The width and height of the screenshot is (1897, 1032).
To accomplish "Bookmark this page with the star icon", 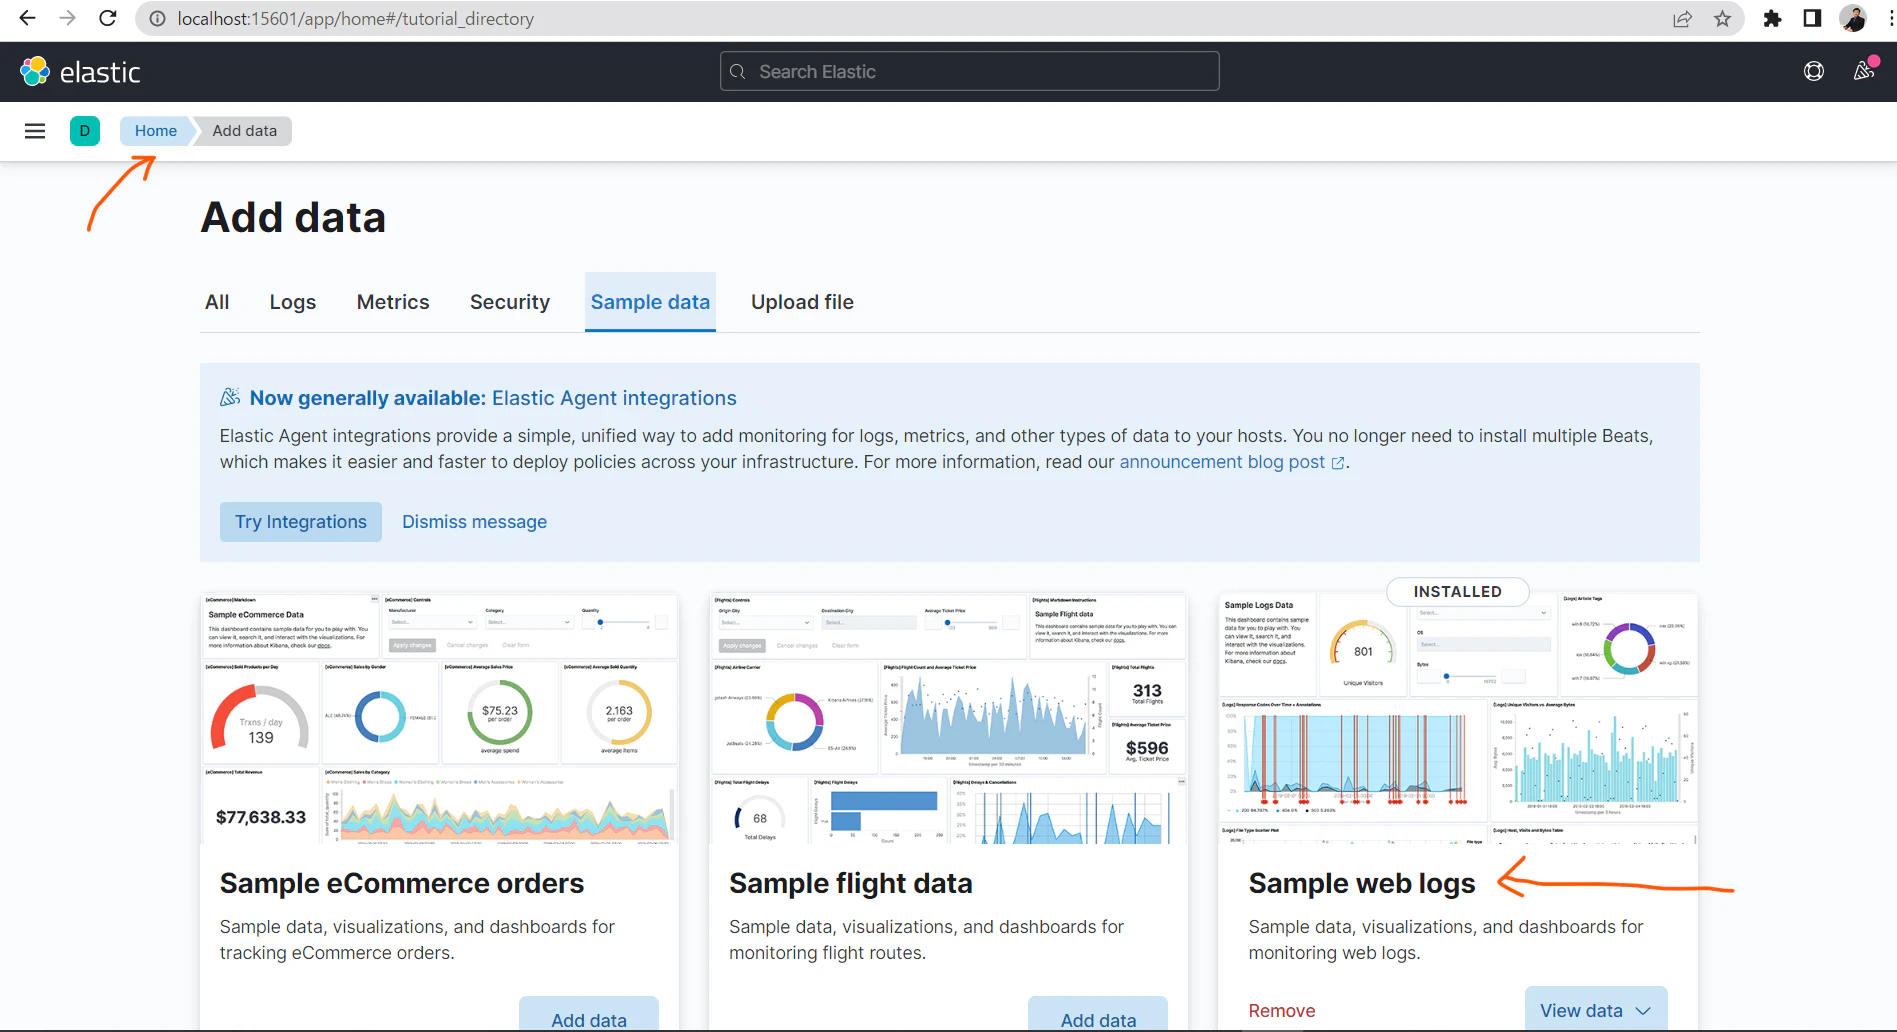I will click(1722, 19).
